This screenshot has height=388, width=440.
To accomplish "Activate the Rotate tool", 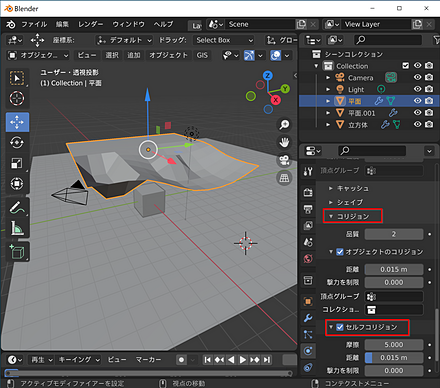I will pyautogui.click(x=17, y=143).
